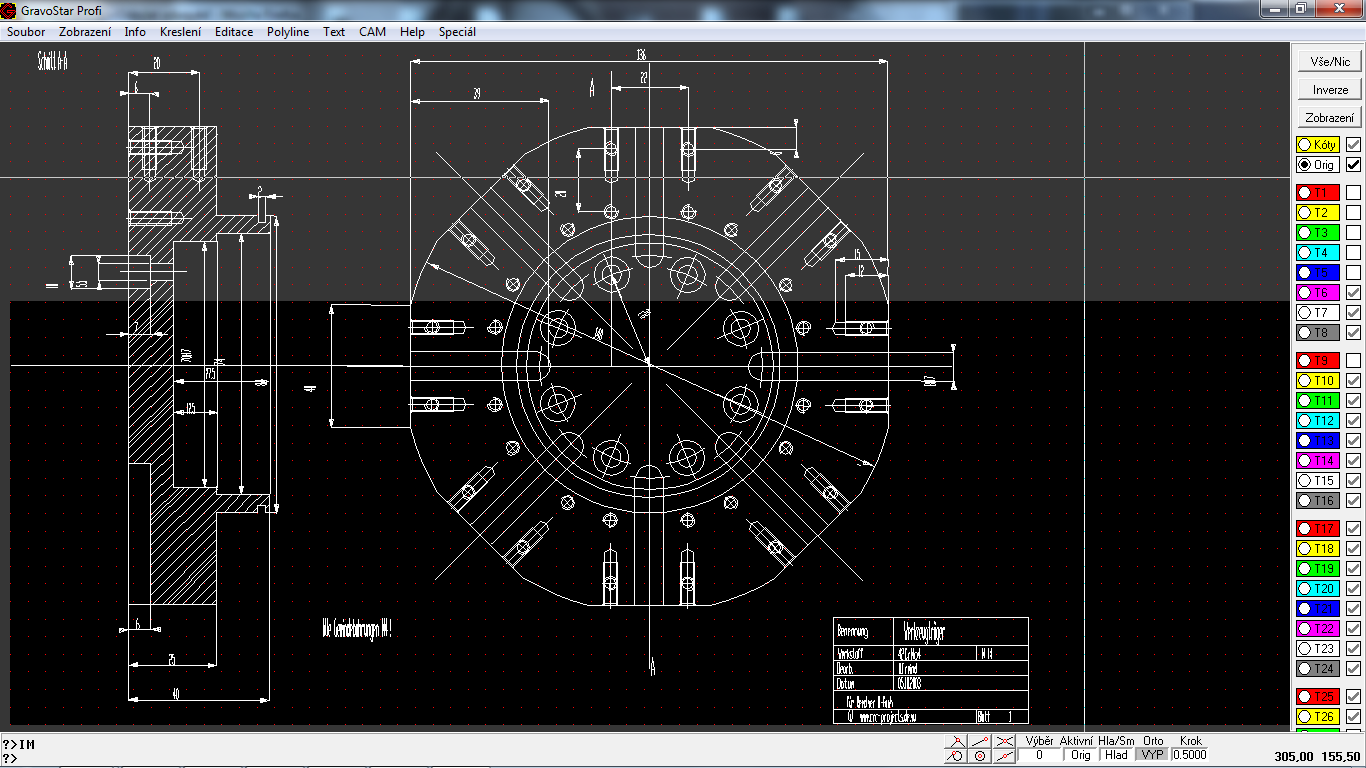Expand the Soubor menu
The width and height of the screenshot is (1366, 768).
tap(26, 32)
